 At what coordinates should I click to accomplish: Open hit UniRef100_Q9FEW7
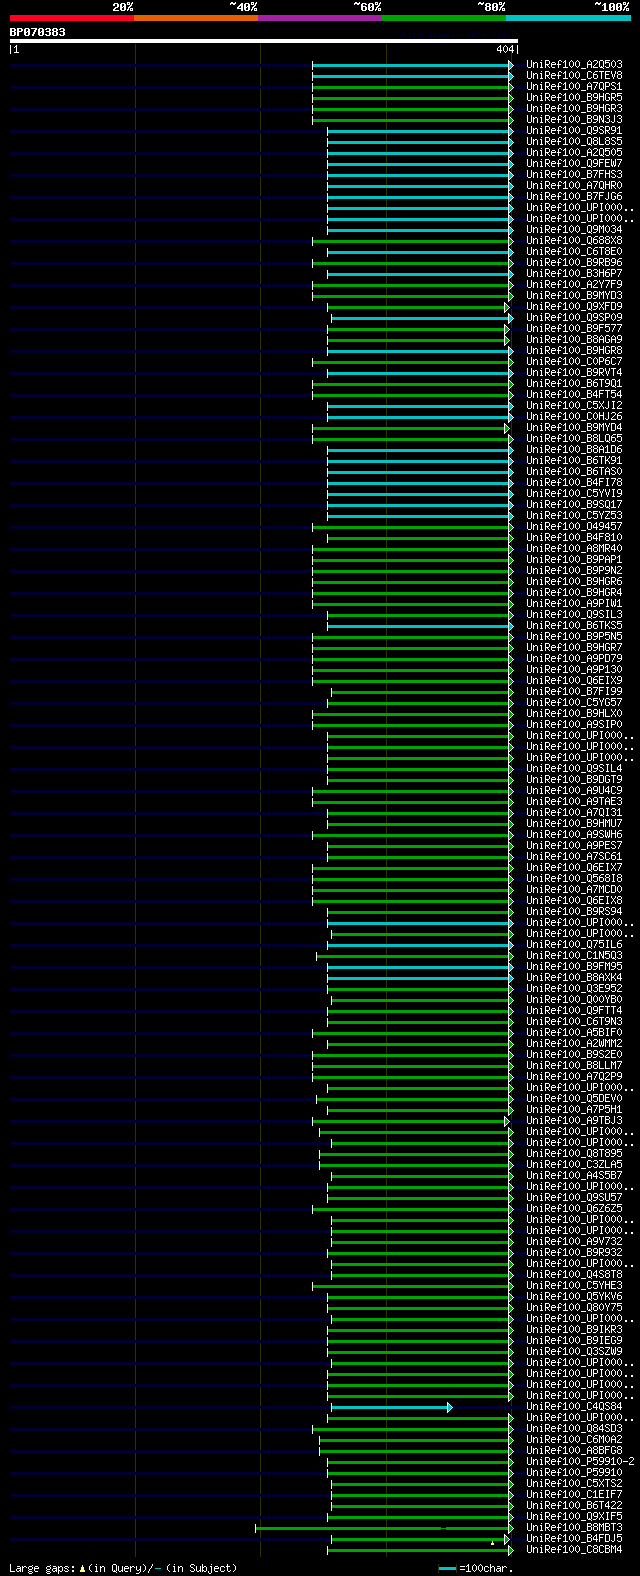[x=574, y=163]
